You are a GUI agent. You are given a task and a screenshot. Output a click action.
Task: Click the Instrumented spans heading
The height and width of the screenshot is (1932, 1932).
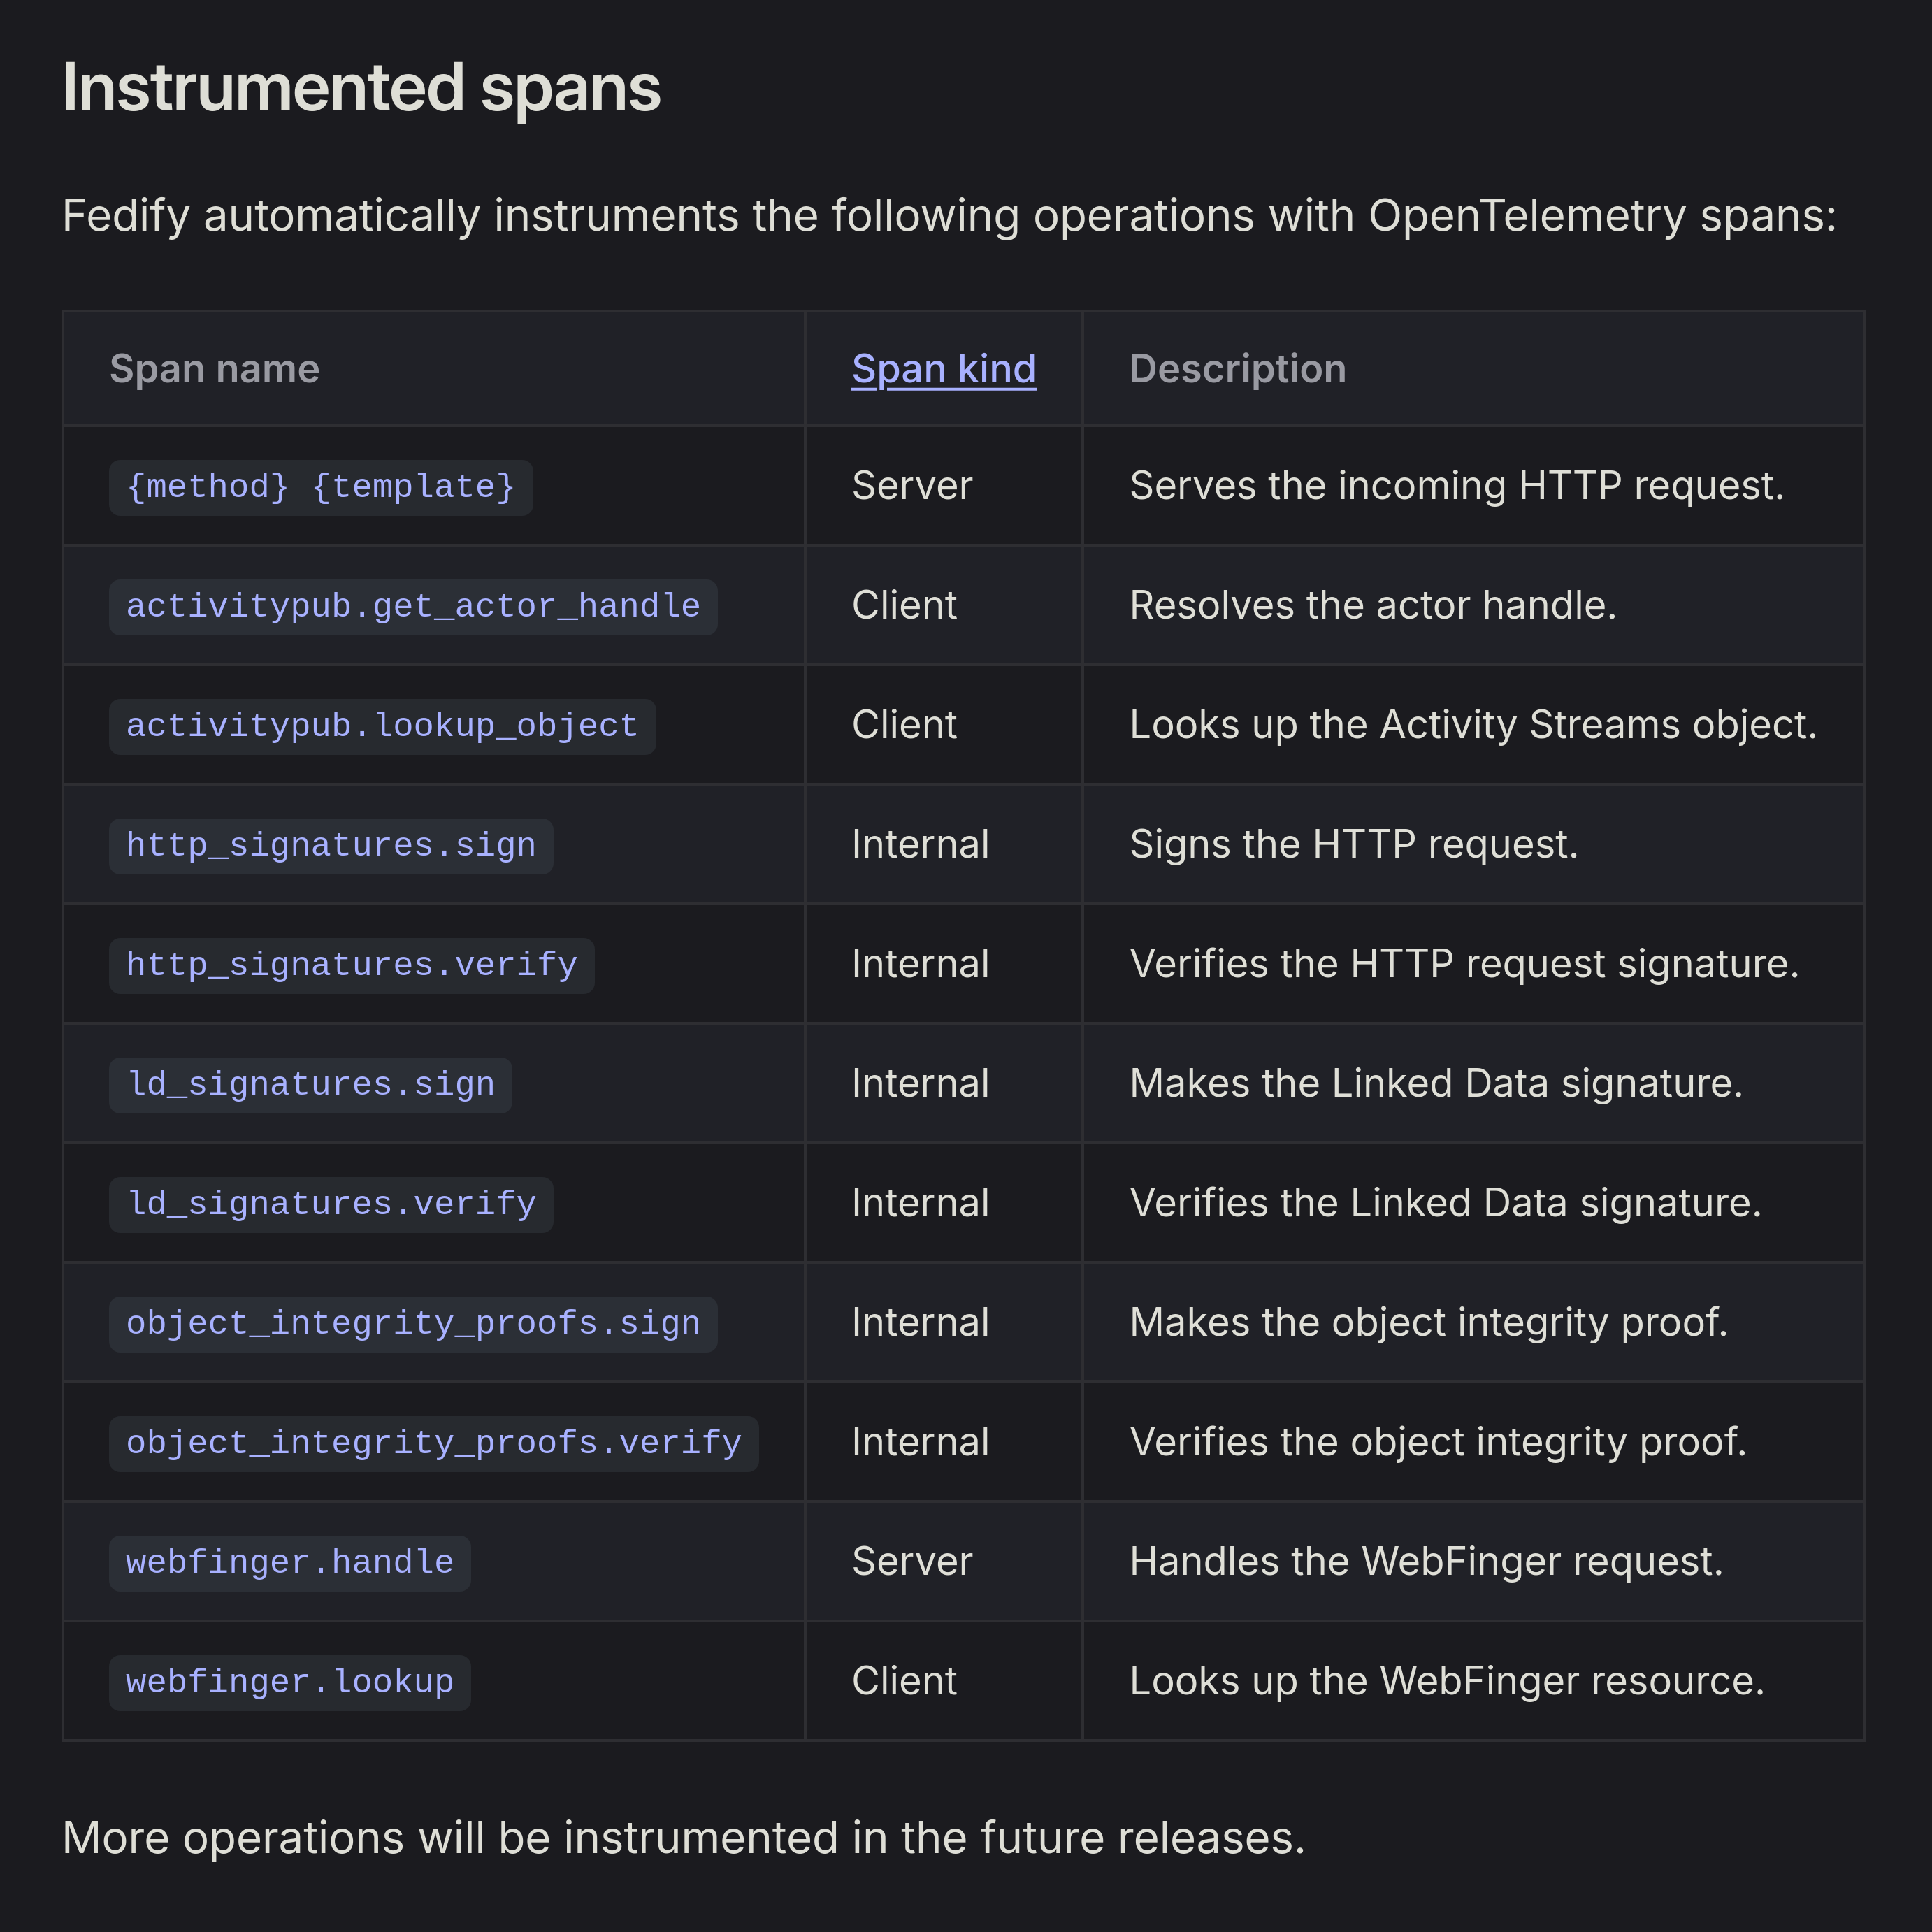pyautogui.click(x=361, y=88)
